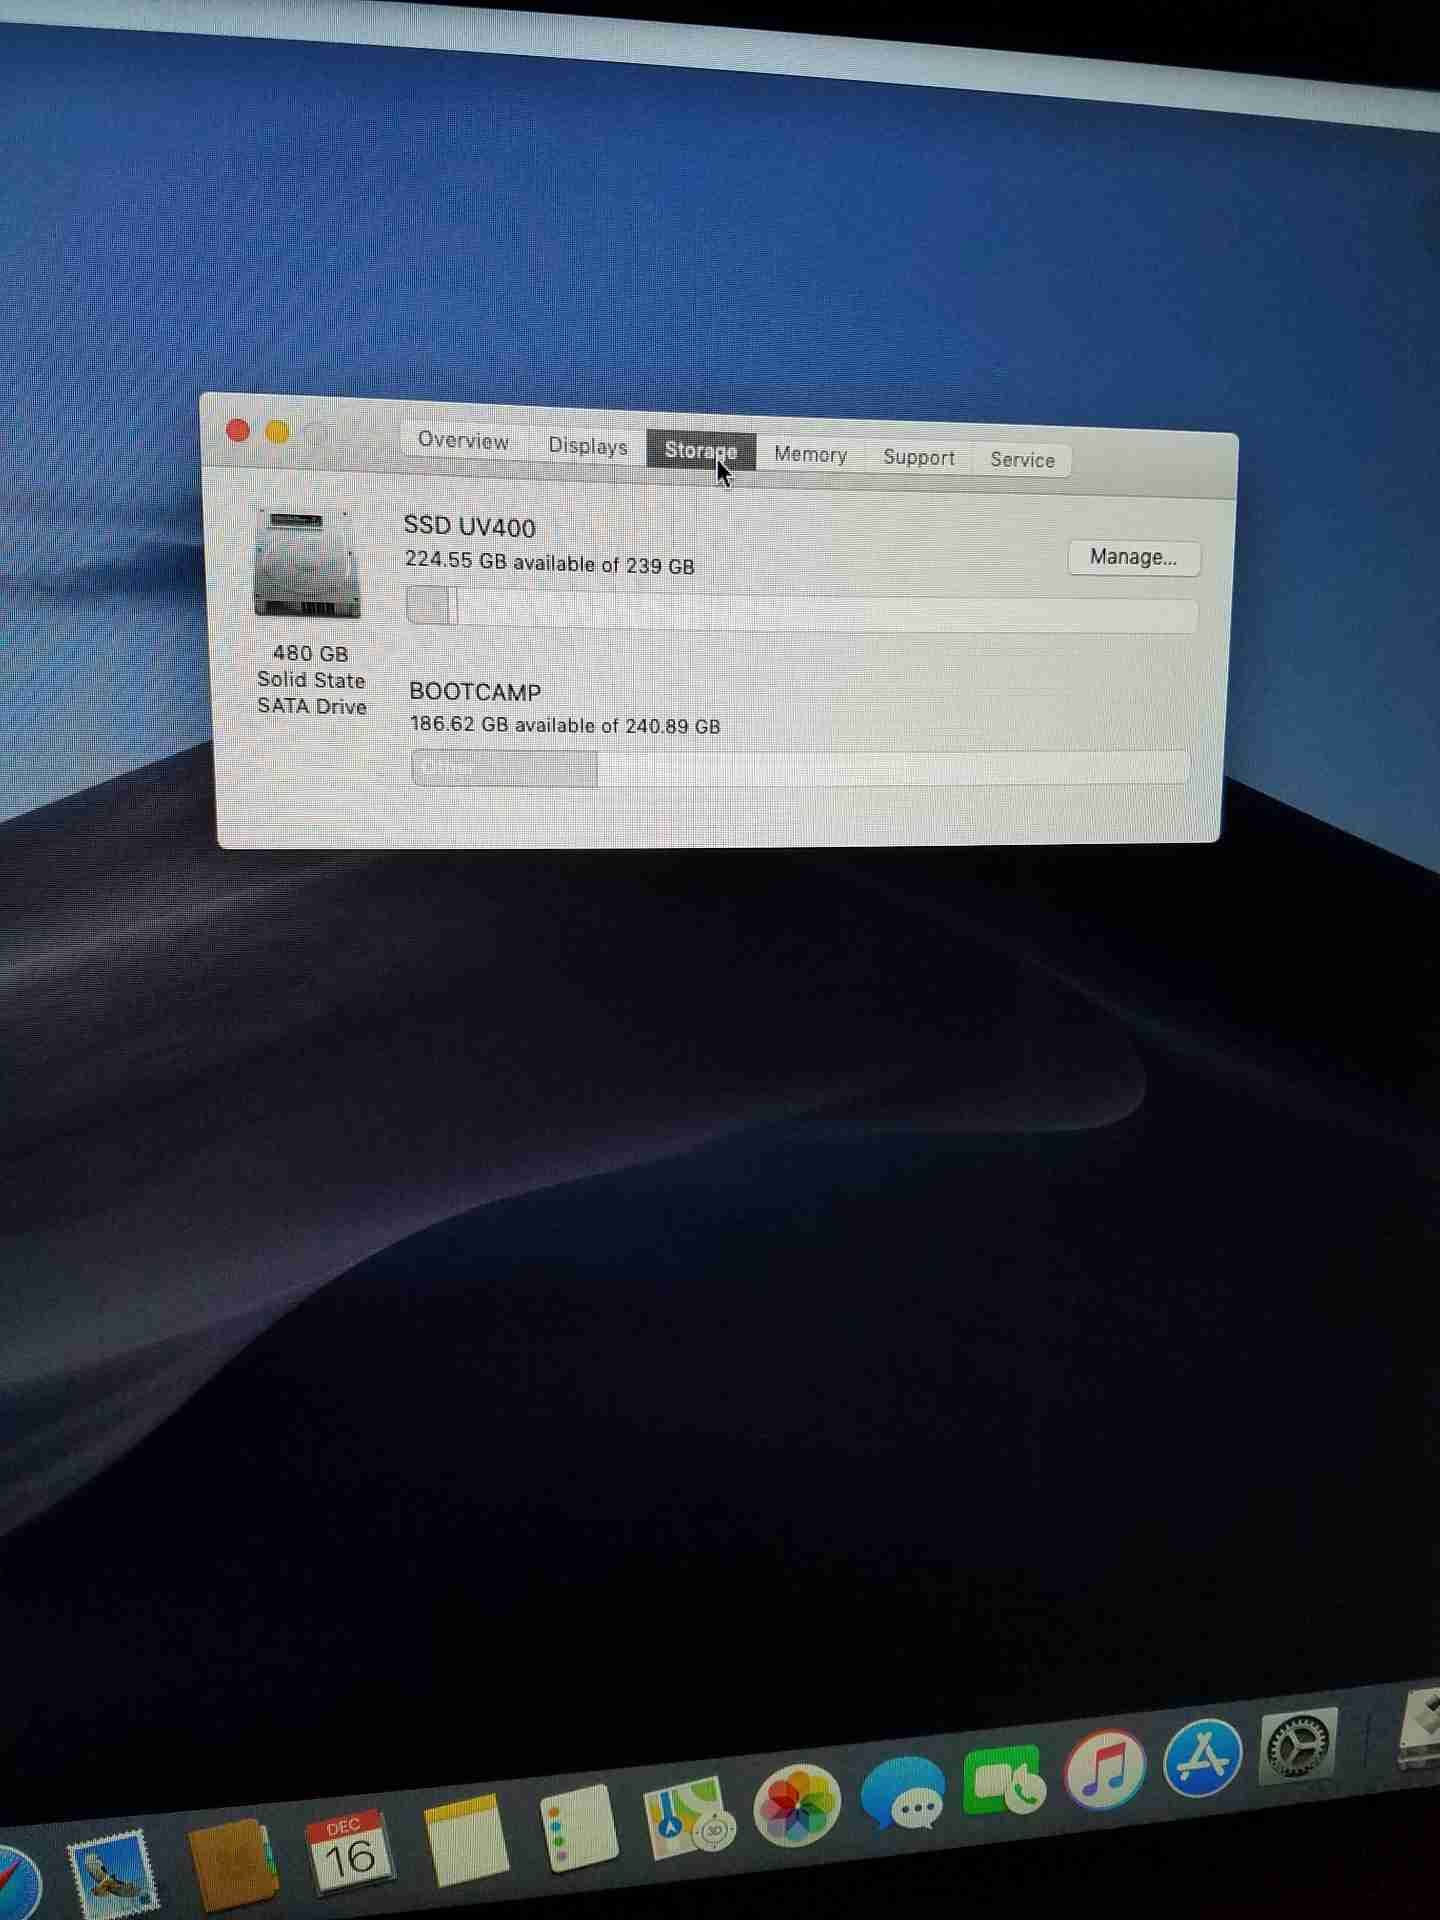Close the About This Mac window
The height and width of the screenshot is (1920, 1440).
pos(238,431)
